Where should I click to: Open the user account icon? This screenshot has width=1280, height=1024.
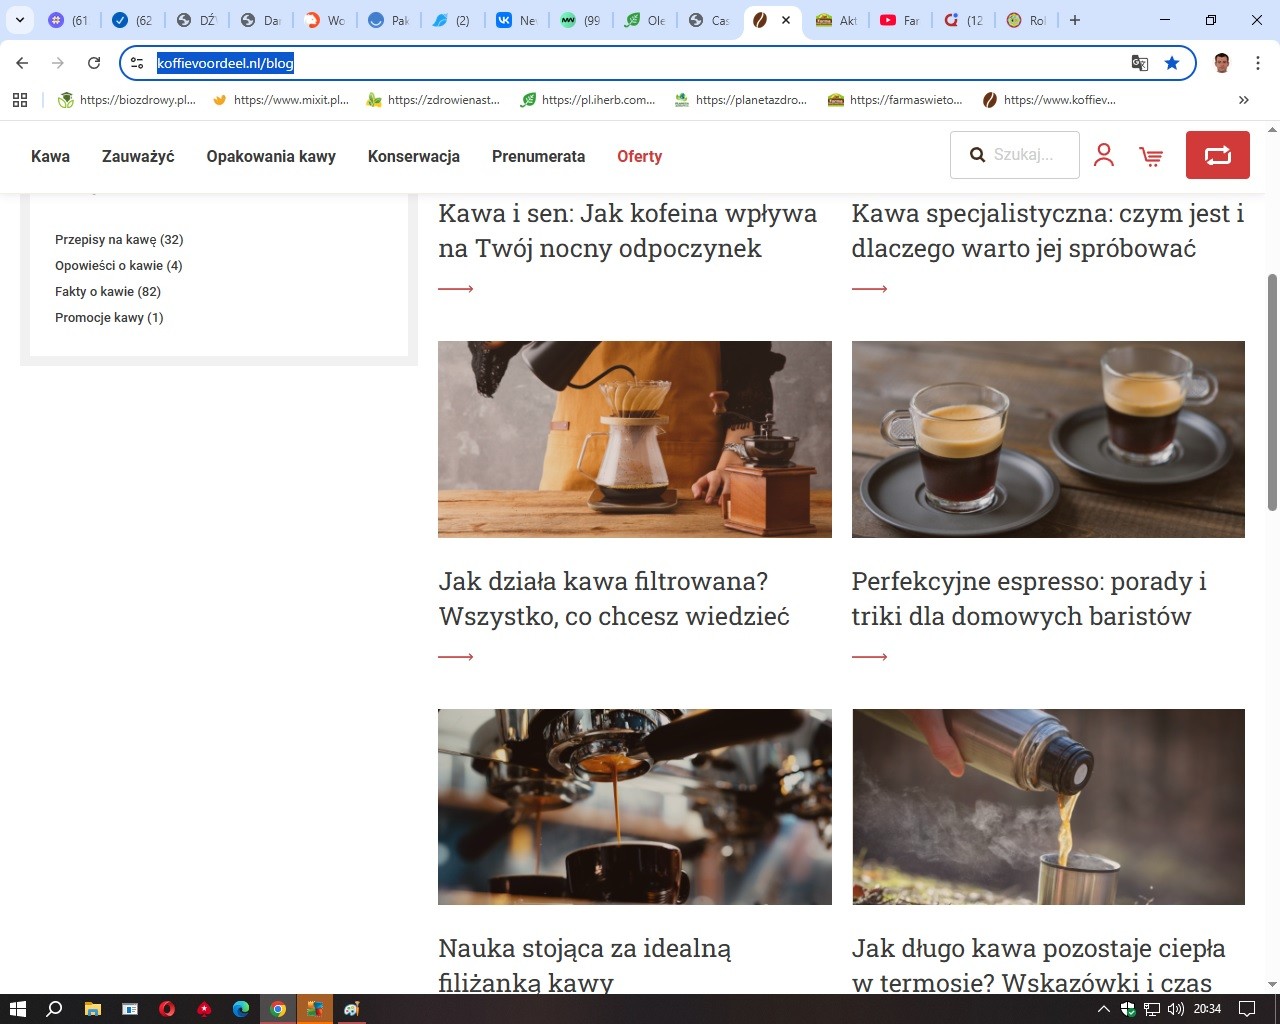(x=1104, y=155)
